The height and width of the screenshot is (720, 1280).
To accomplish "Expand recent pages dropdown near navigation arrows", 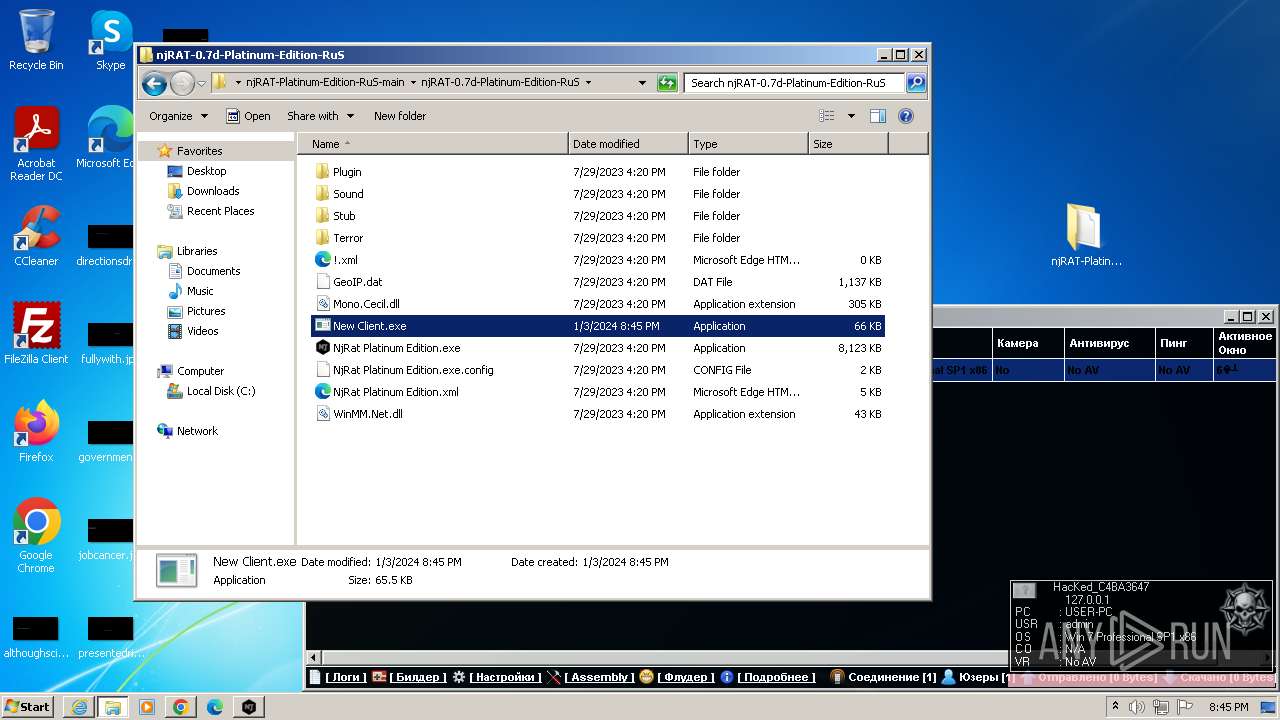I will click(202, 83).
